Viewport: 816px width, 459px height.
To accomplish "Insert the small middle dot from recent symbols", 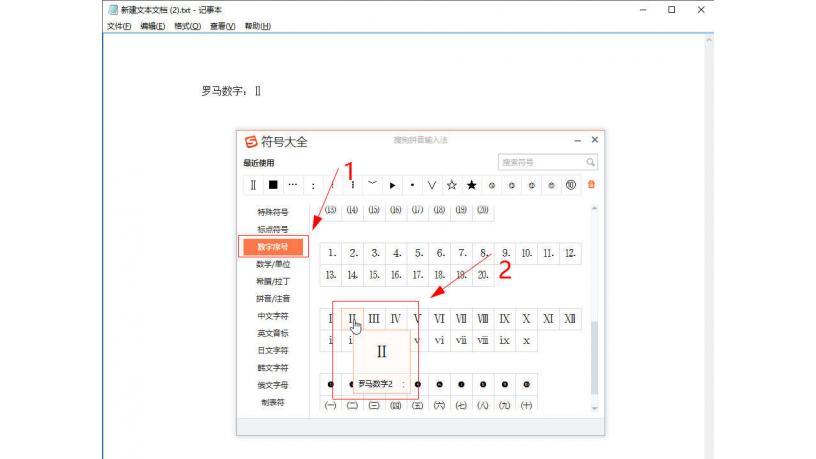I will (x=412, y=185).
